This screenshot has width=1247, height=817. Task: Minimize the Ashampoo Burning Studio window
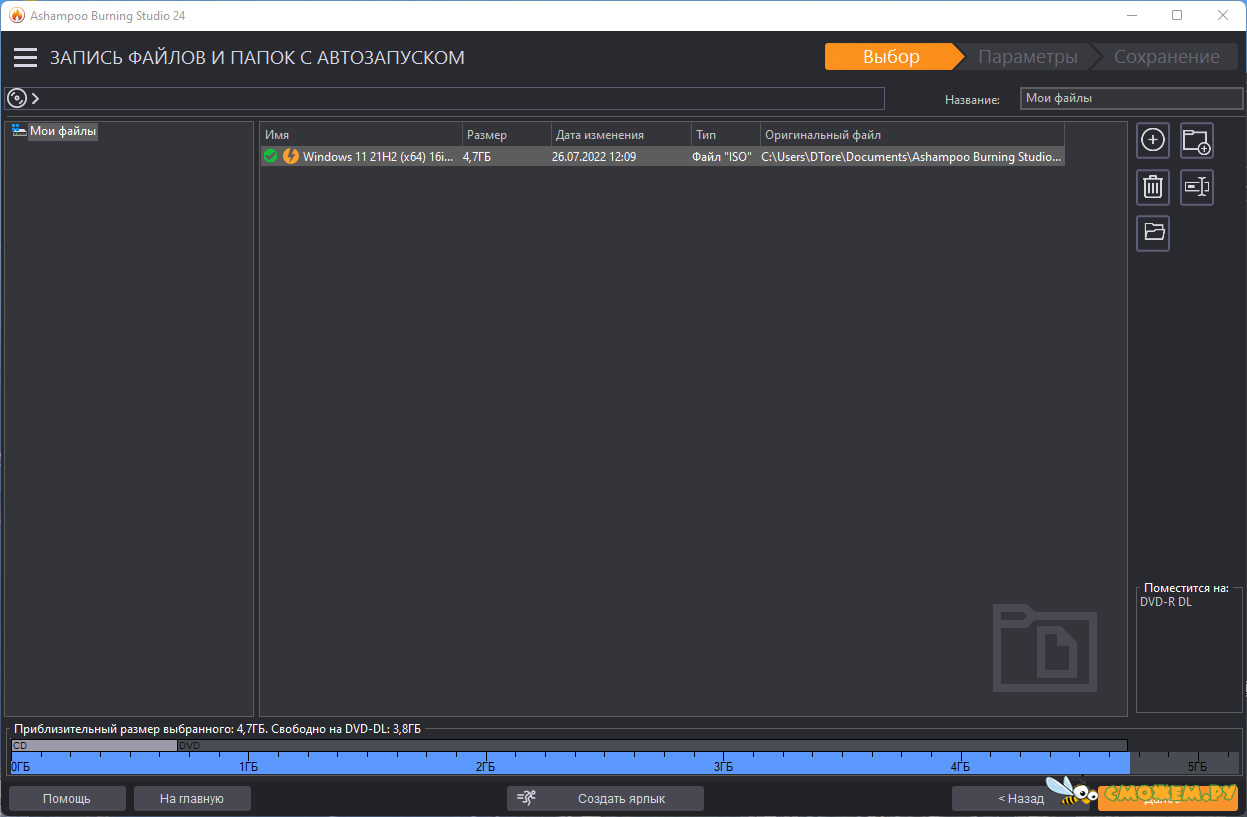(x=1131, y=16)
